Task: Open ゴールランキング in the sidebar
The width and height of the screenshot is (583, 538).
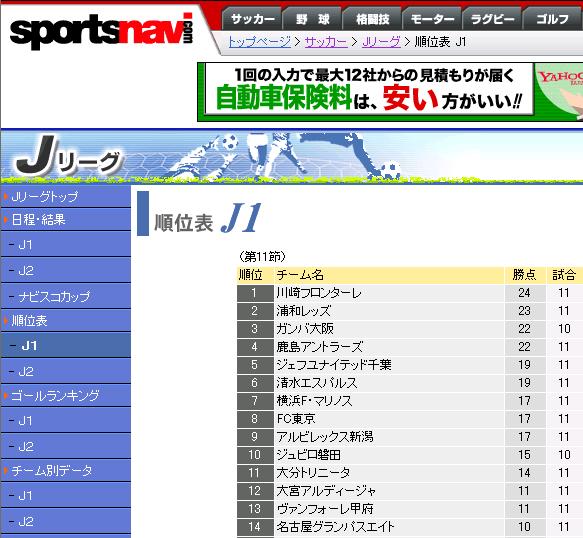Action: tap(55, 395)
